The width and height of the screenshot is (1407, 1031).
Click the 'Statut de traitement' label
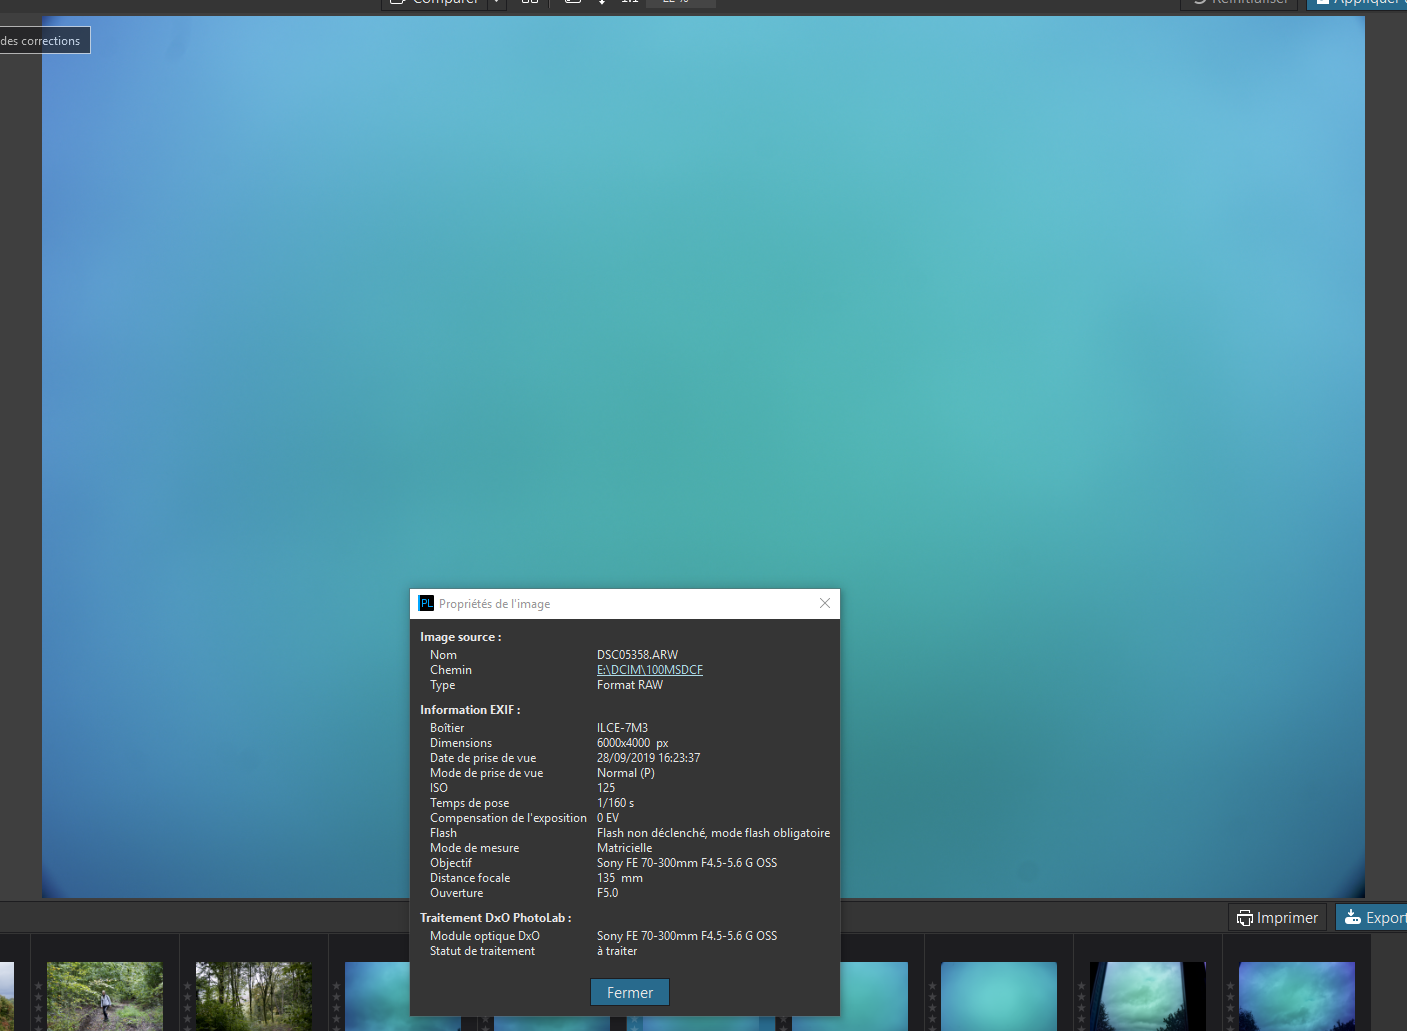coord(482,951)
